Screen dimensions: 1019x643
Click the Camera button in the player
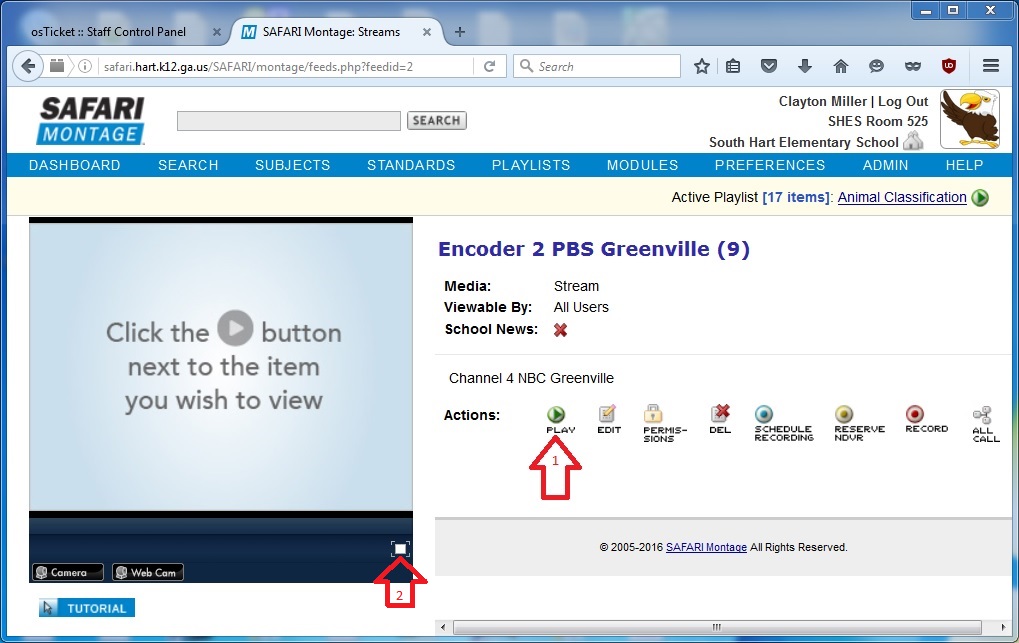[x=68, y=573]
